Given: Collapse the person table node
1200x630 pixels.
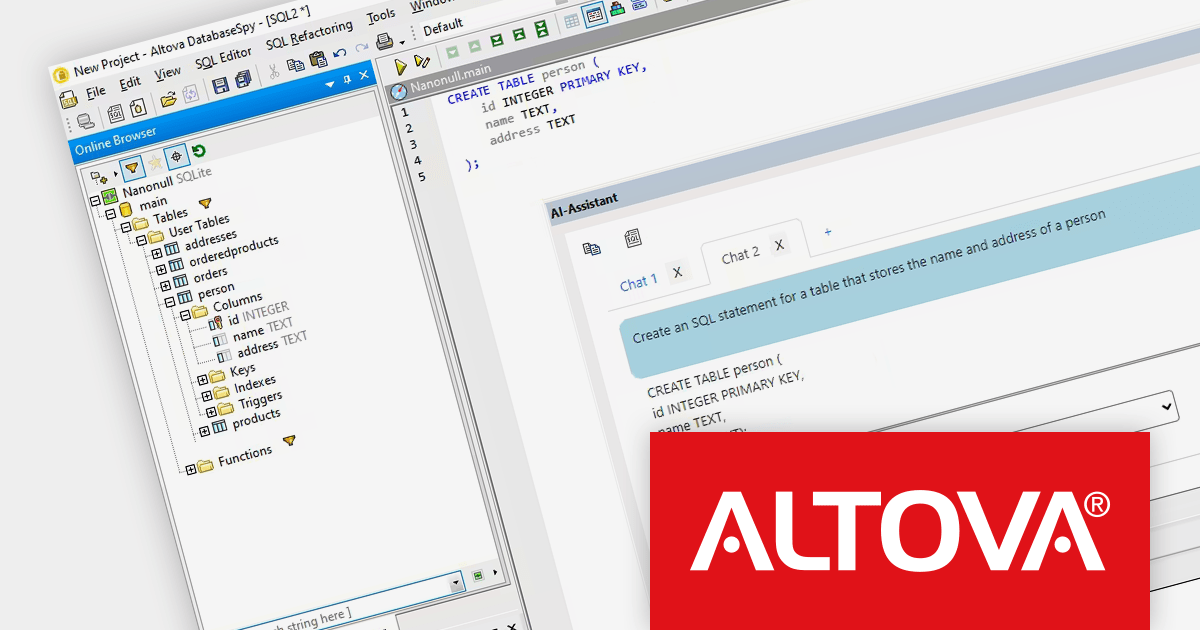Looking at the screenshot, I should coord(169,300).
